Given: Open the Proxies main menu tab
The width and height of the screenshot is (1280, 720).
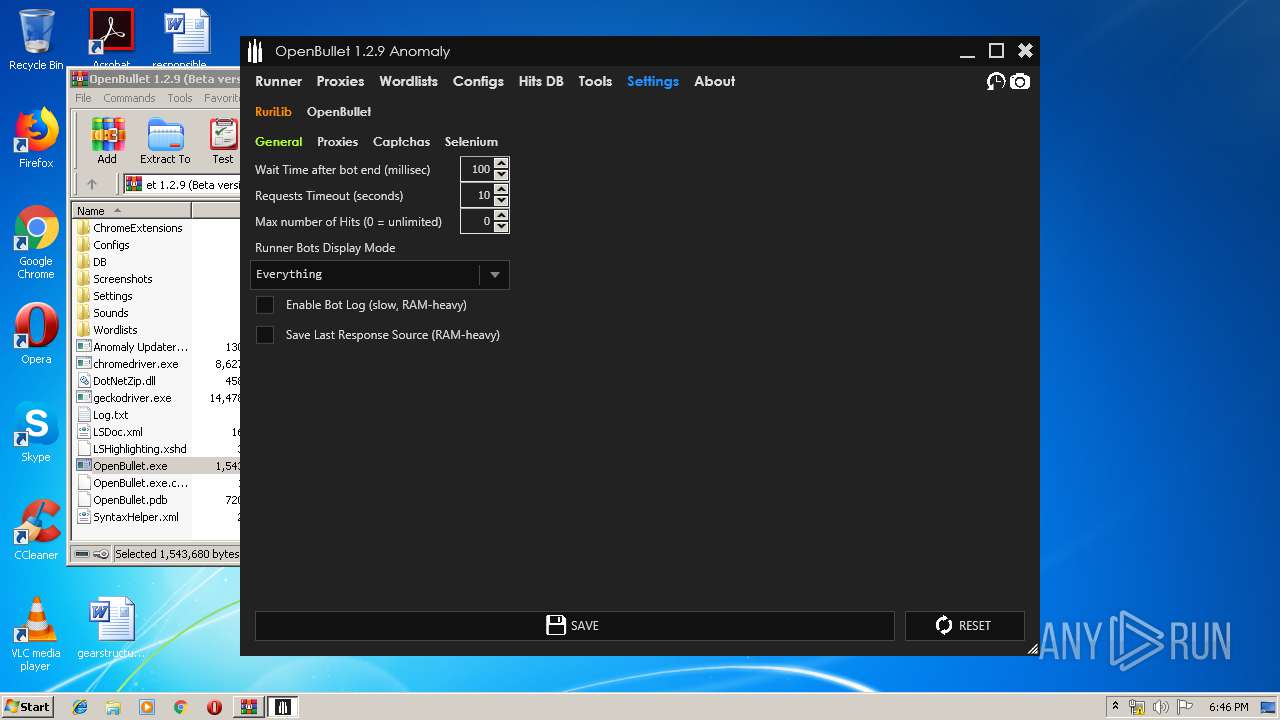Looking at the screenshot, I should pos(340,82).
